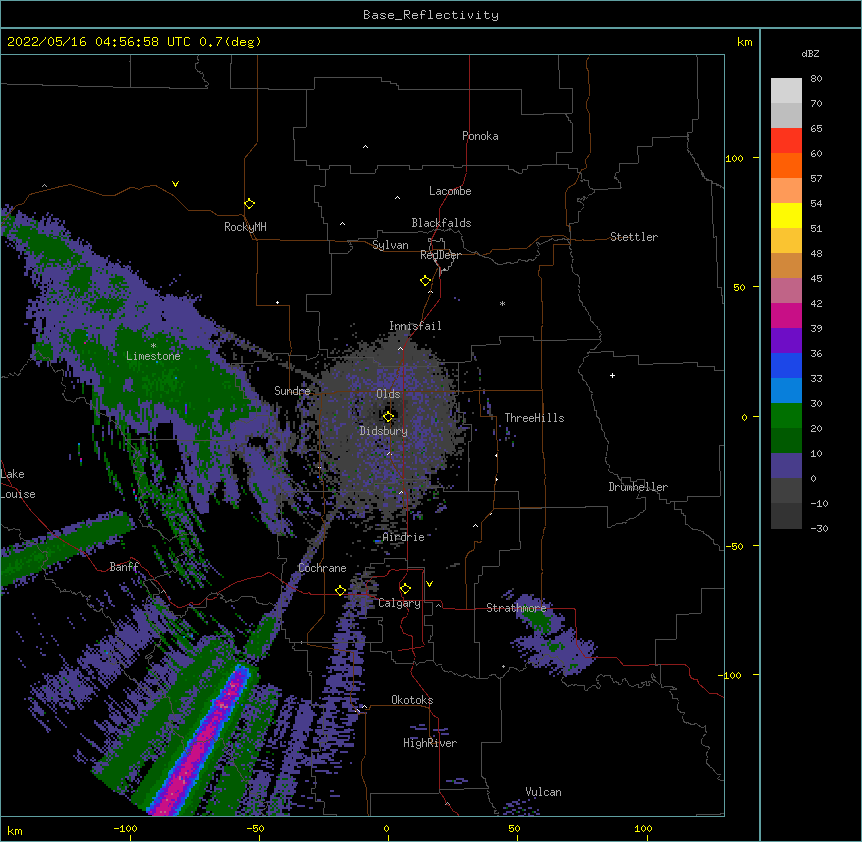Pick the red 60-65 dBZ legend color
Image resolution: width=862 pixels, height=842 pixels.
[x=786, y=141]
